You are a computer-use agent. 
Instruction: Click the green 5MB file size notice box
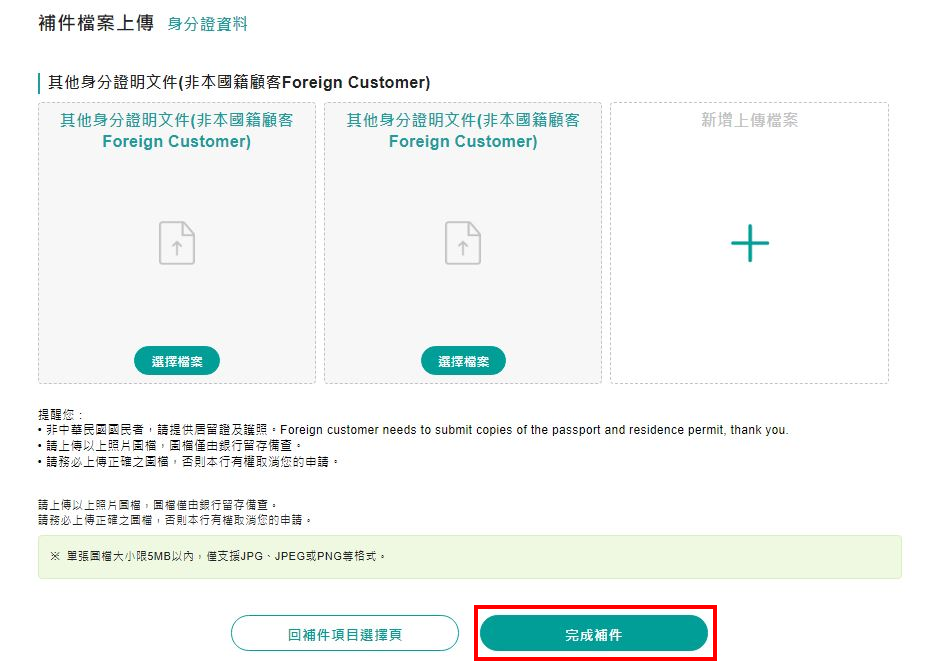coord(469,556)
